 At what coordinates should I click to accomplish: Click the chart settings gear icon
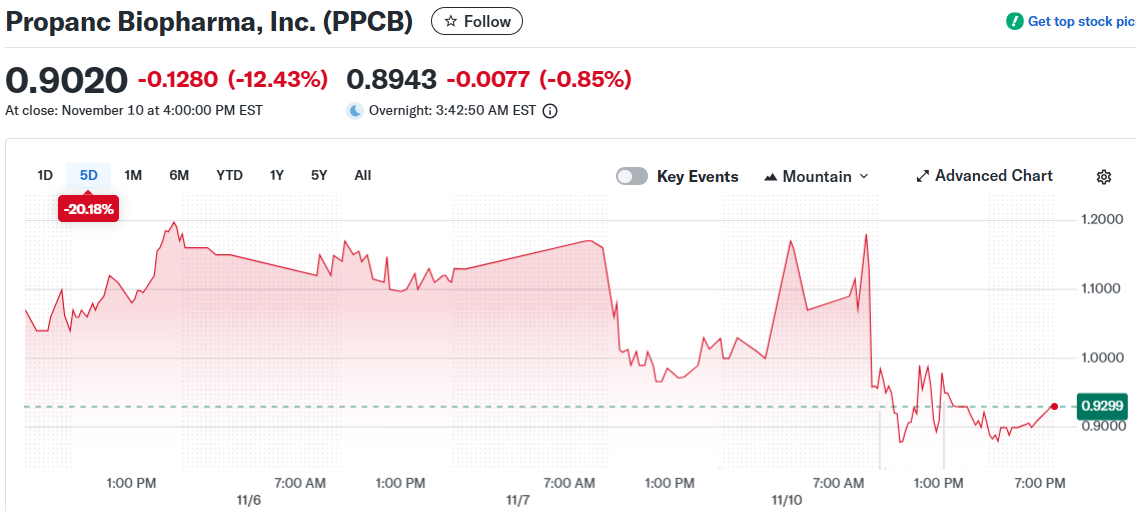(1104, 177)
